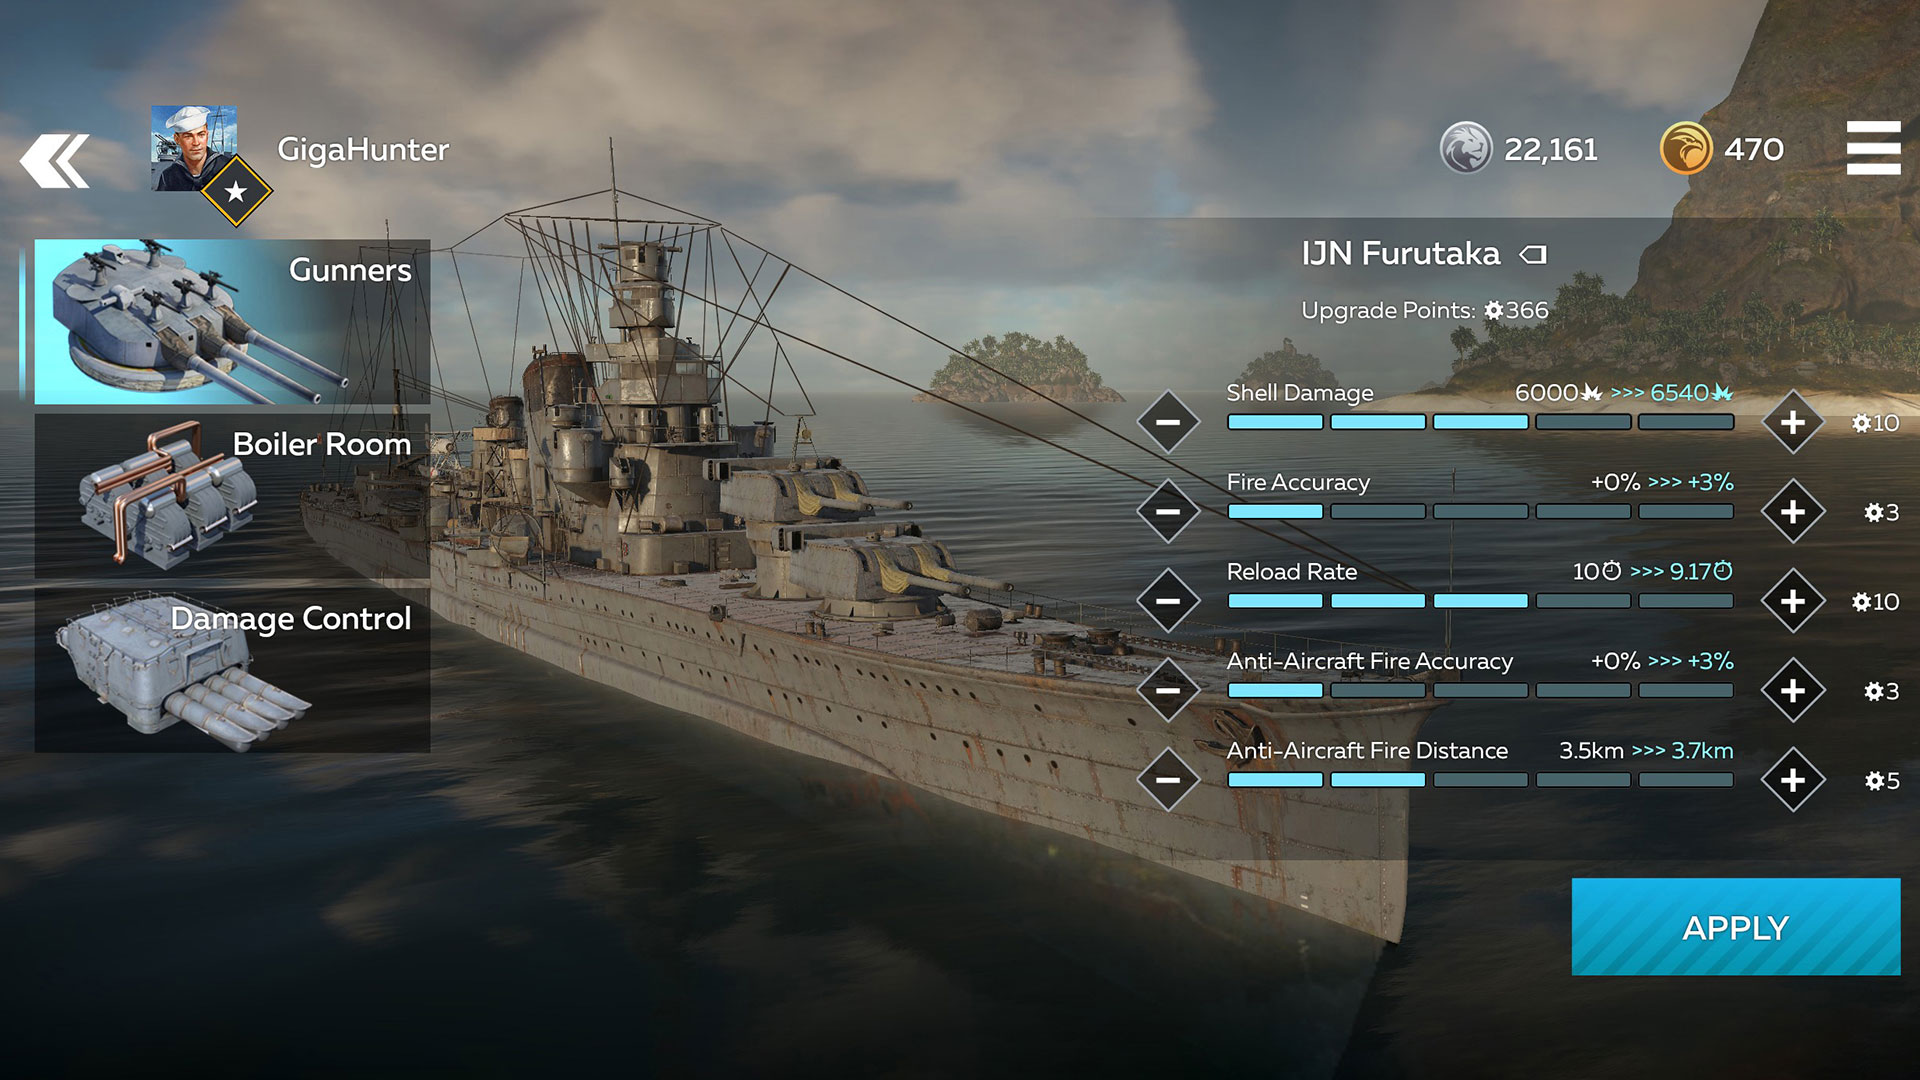The width and height of the screenshot is (1920, 1080).
Task: Click the Anti-Aircraft Fire Distance plus icon
Action: pos(1793,775)
